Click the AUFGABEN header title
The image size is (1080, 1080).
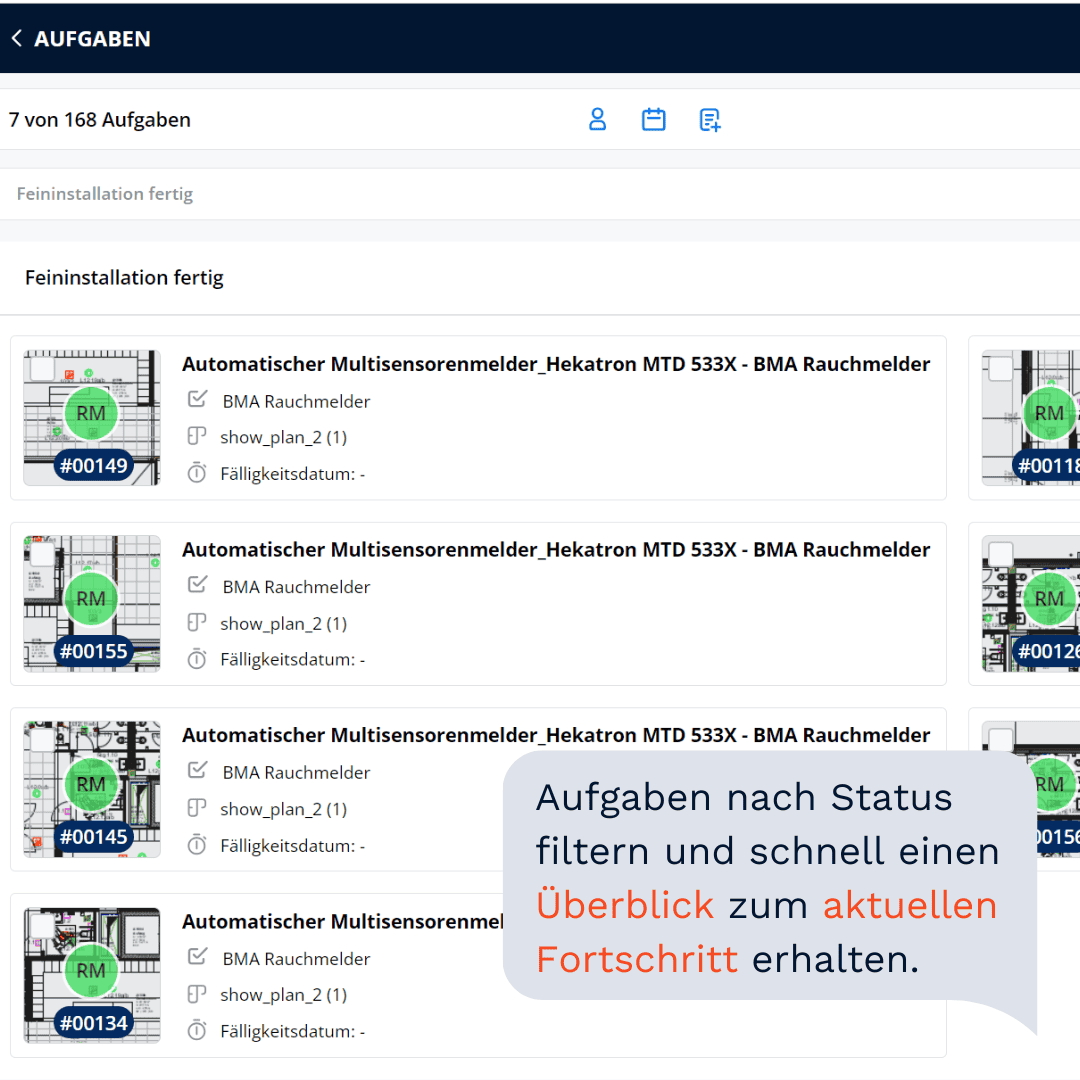point(92,39)
